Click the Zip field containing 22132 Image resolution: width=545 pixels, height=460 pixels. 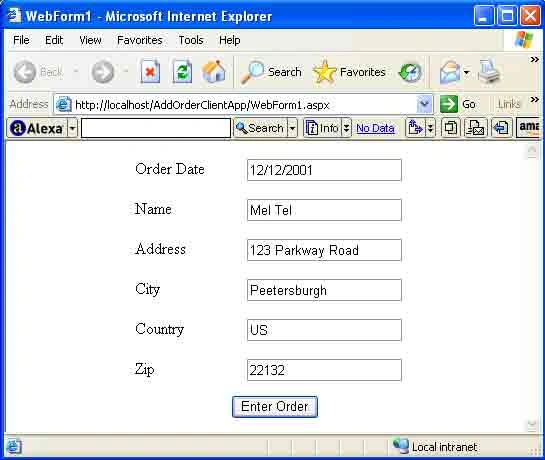click(324, 370)
